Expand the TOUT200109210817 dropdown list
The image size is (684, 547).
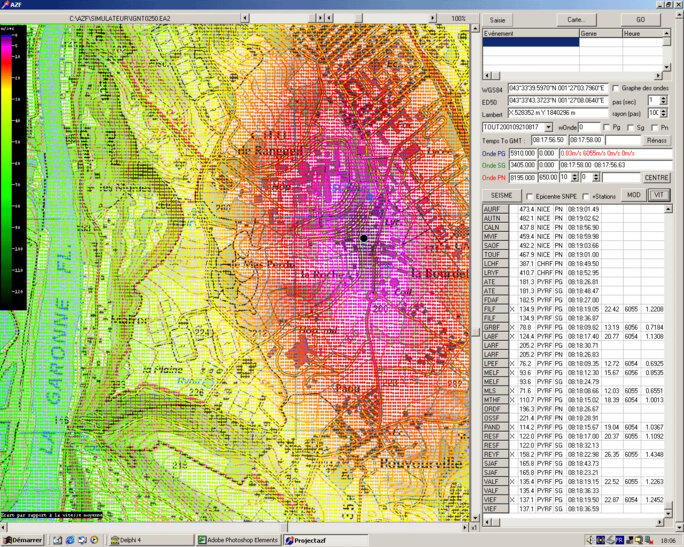[550, 127]
